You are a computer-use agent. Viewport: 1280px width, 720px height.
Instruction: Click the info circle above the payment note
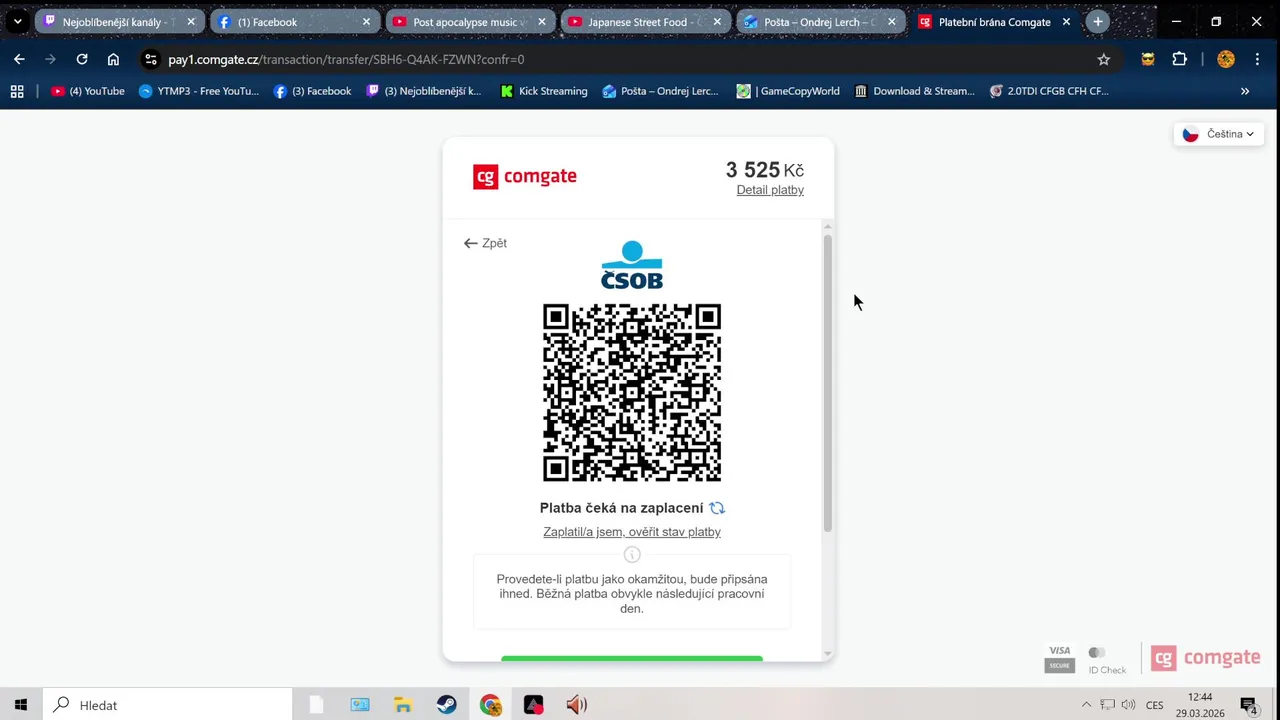pos(632,555)
